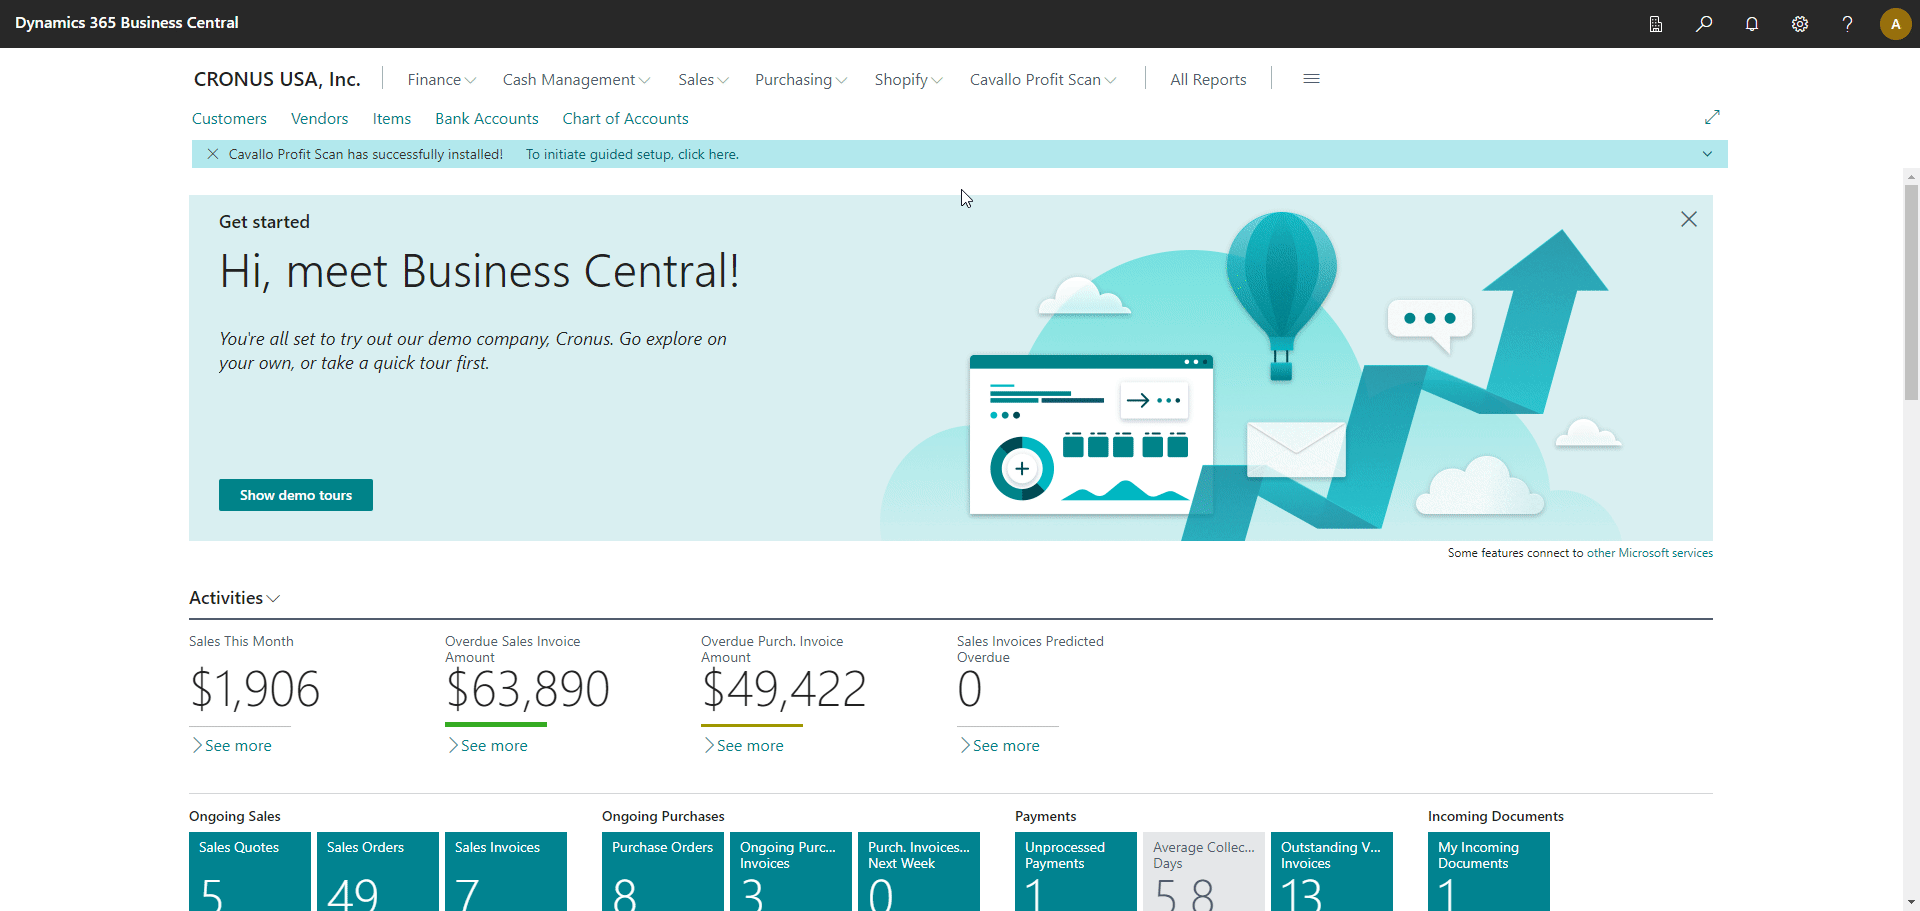Open the Sales Orders tile

click(x=377, y=872)
